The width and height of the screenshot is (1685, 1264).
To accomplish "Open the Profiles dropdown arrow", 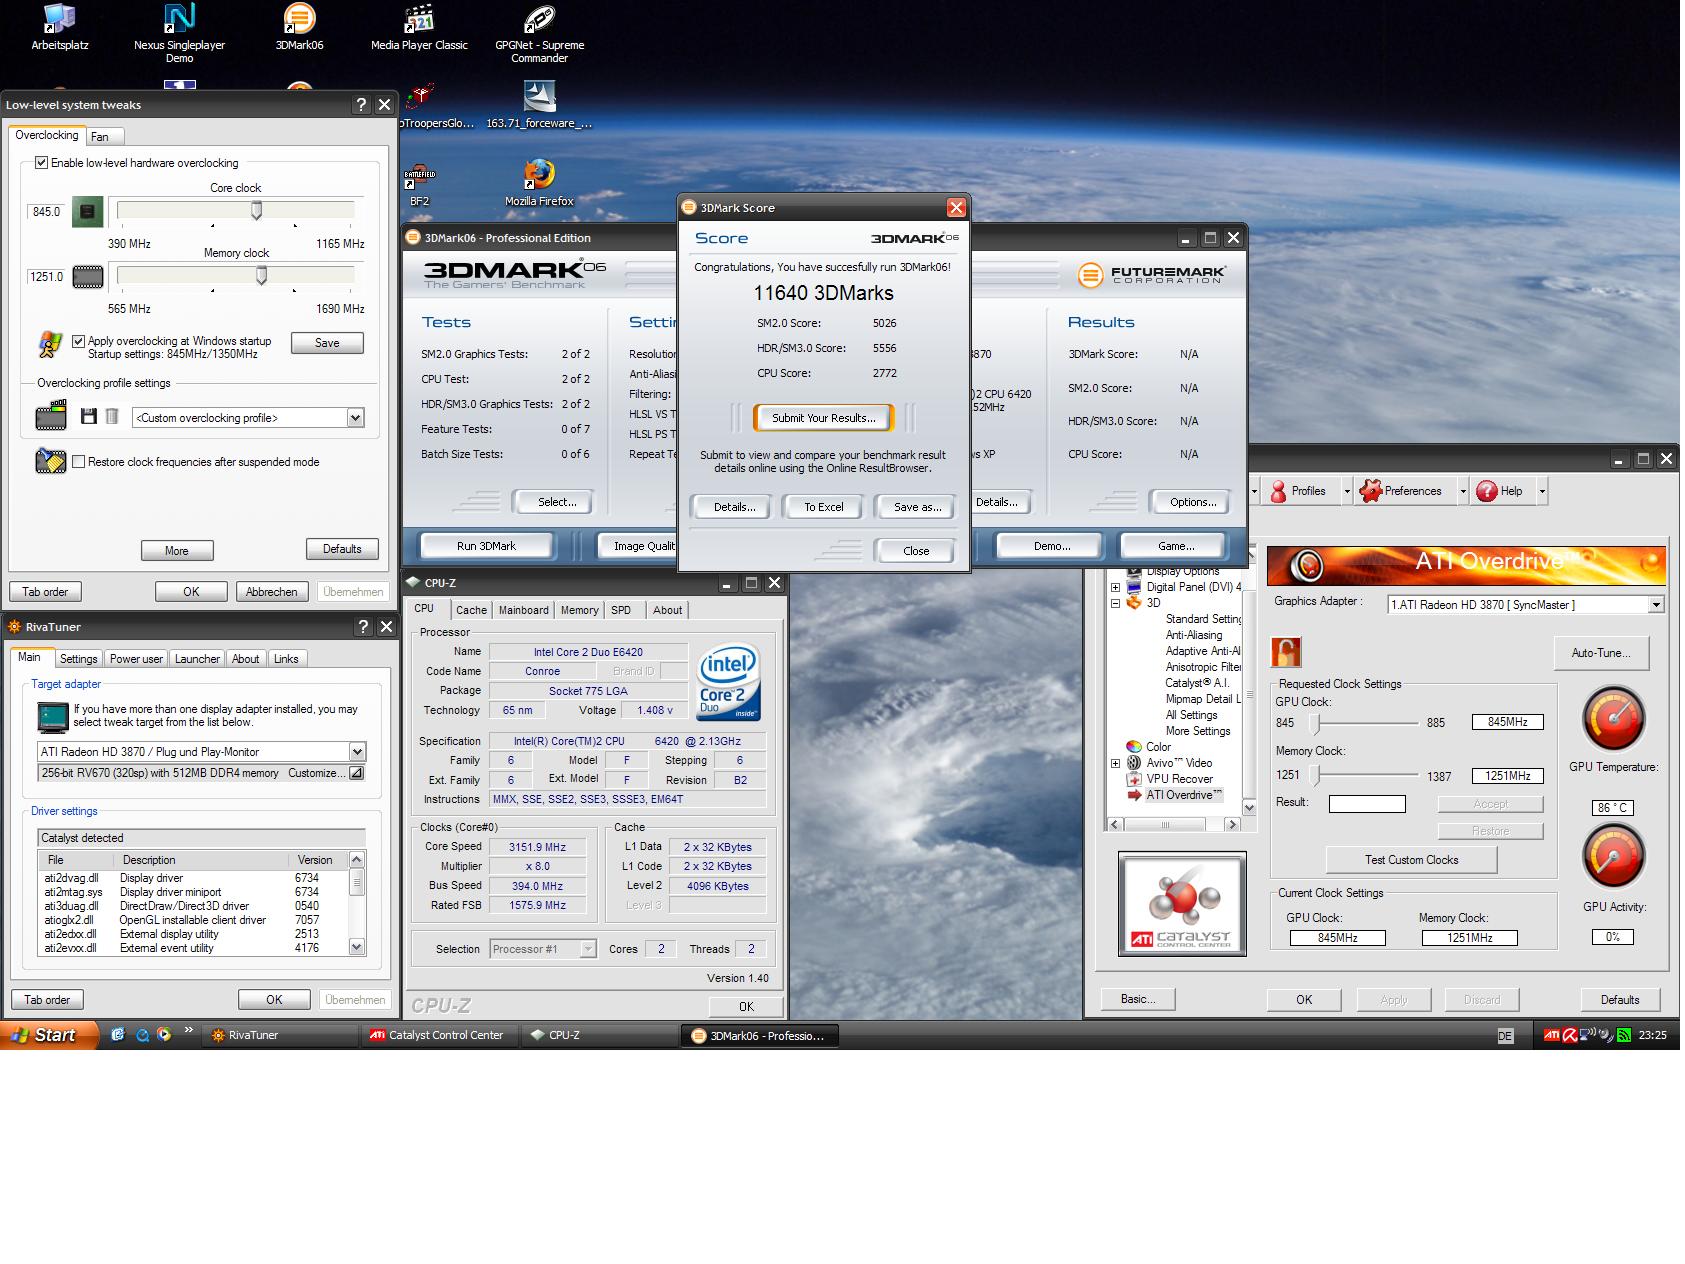I will click(1347, 491).
